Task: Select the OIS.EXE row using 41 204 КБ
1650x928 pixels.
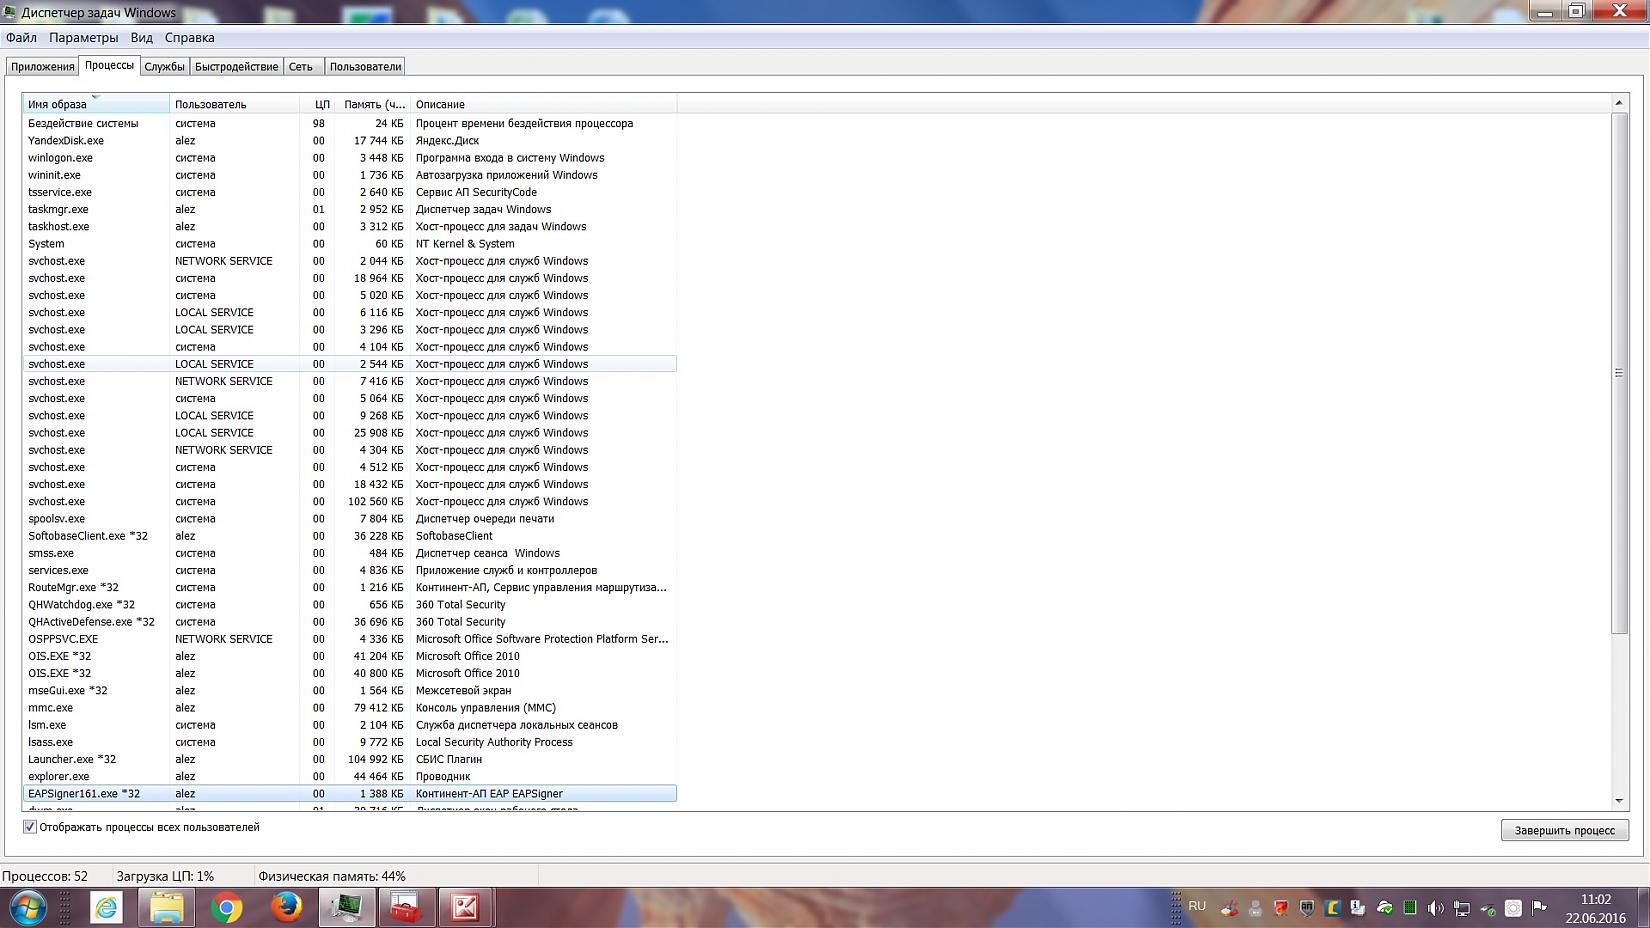Action: point(350,657)
